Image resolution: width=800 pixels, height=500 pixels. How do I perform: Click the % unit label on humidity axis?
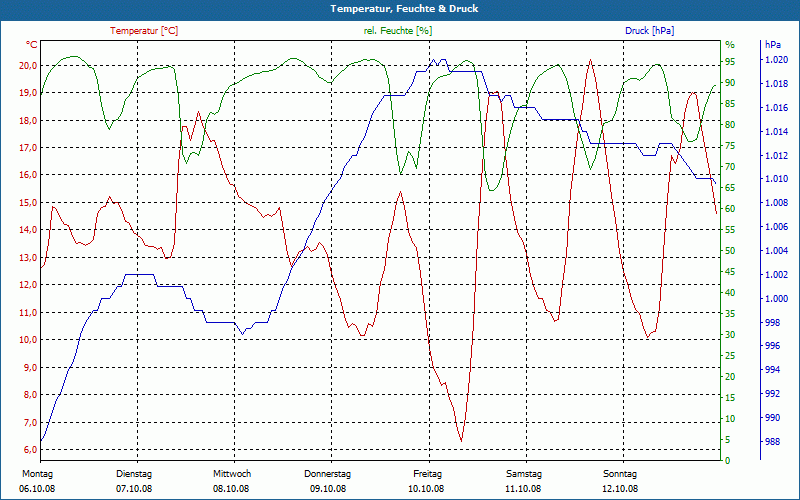[x=730, y=45]
